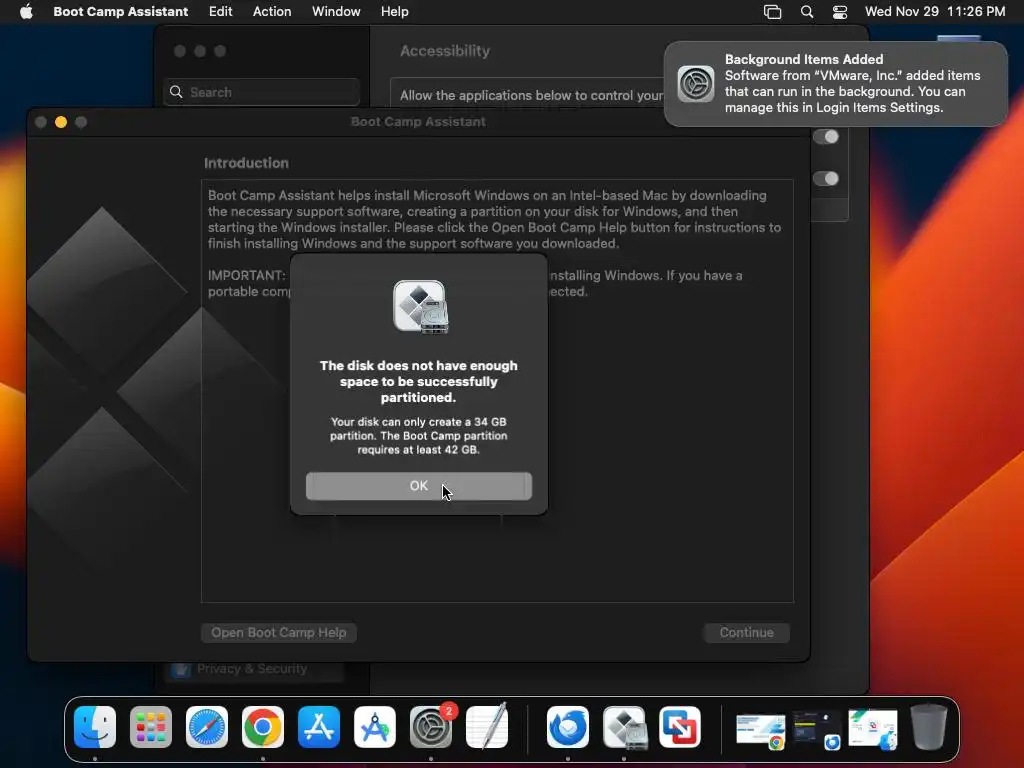Viewport: 1024px width, 768px height.
Task: Open the Help menu
Action: (x=394, y=12)
